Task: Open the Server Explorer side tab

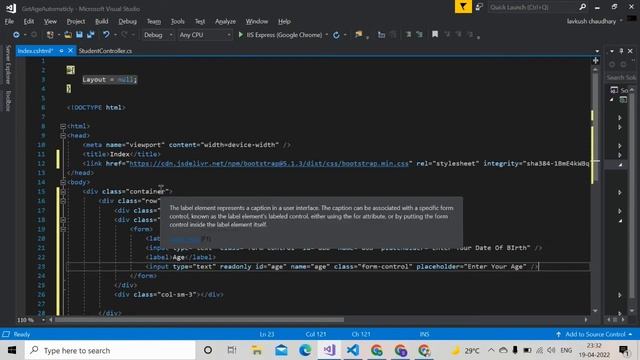Action: tap(8, 64)
